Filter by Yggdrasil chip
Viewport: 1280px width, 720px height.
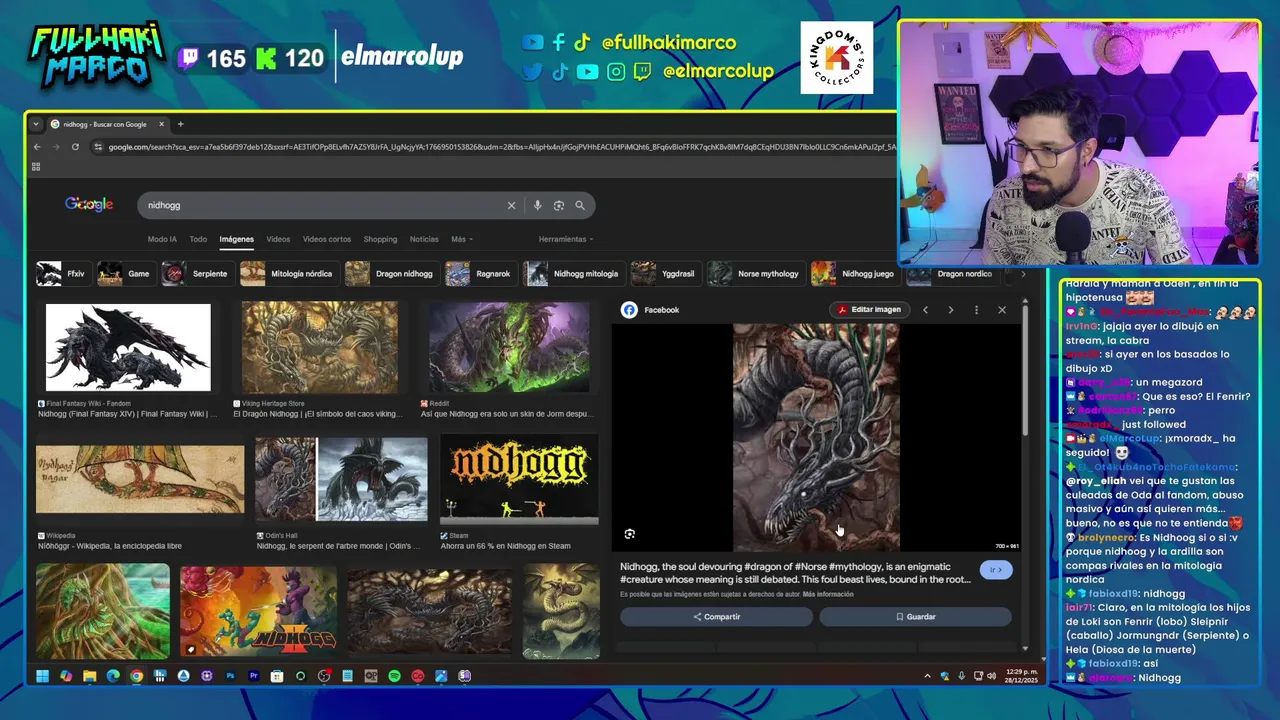coord(665,274)
